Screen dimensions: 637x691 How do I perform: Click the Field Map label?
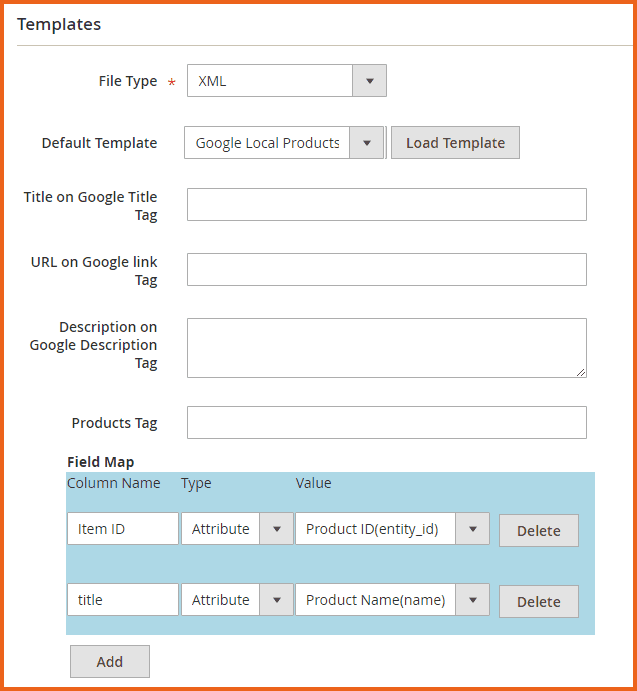tap(100, 462)
